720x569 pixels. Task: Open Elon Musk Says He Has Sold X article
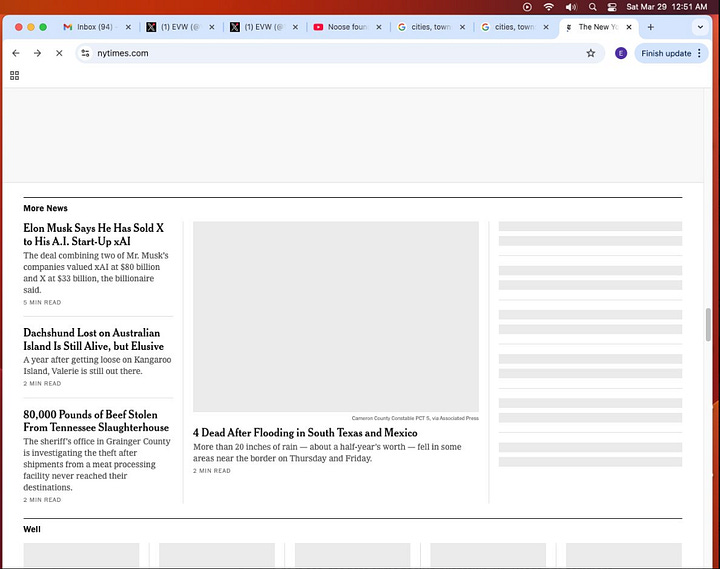pos(94,235)
